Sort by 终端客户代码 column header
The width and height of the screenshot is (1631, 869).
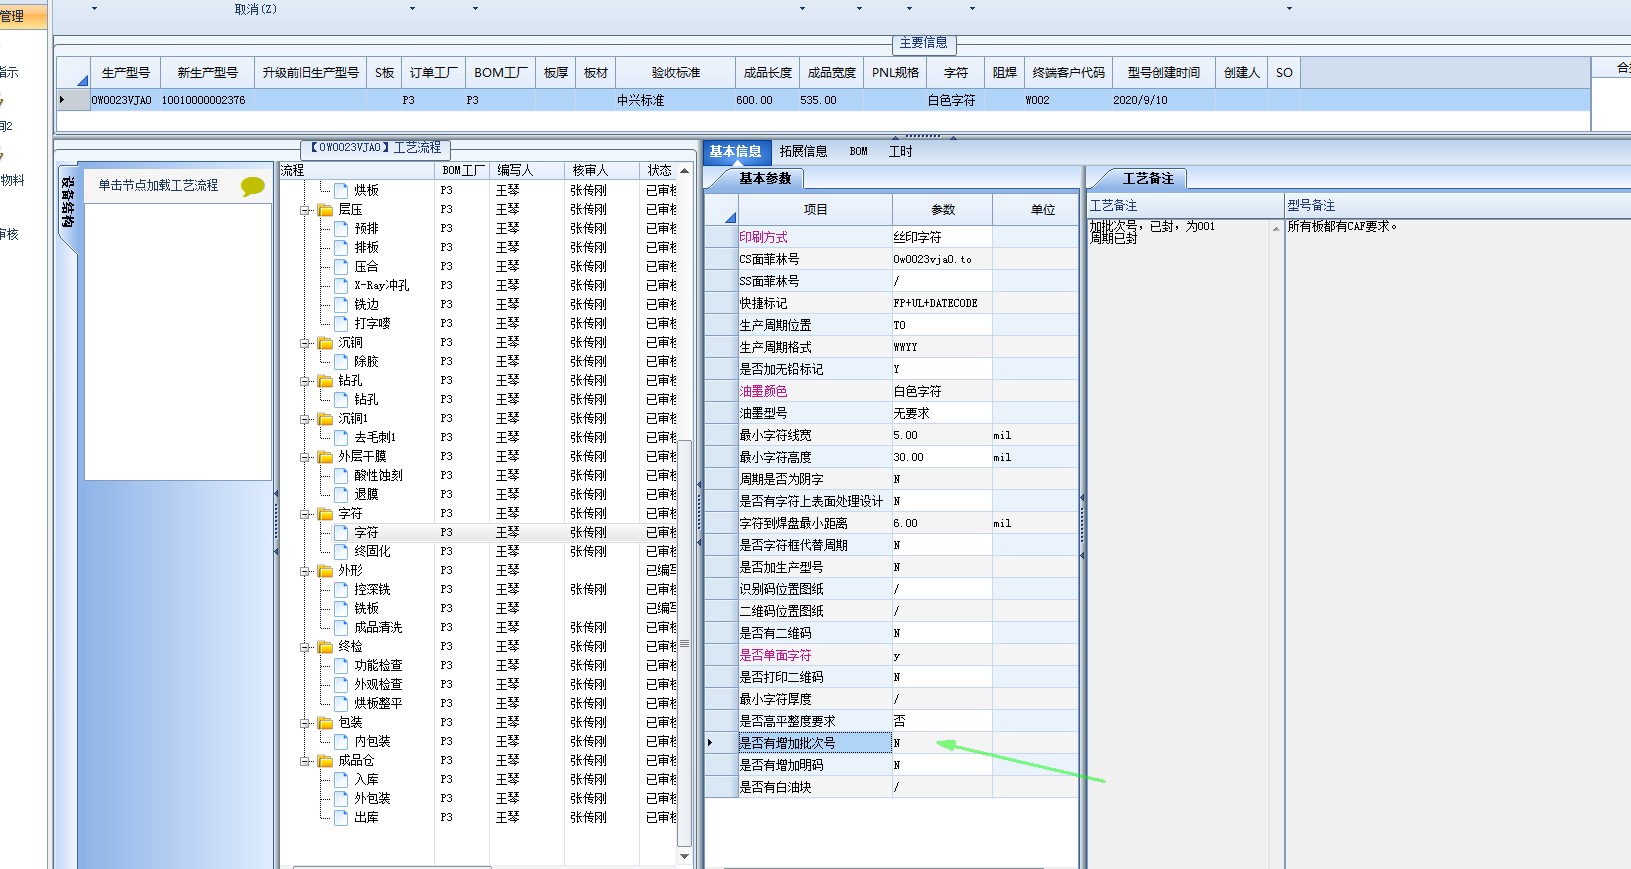tap(1069, 73)
